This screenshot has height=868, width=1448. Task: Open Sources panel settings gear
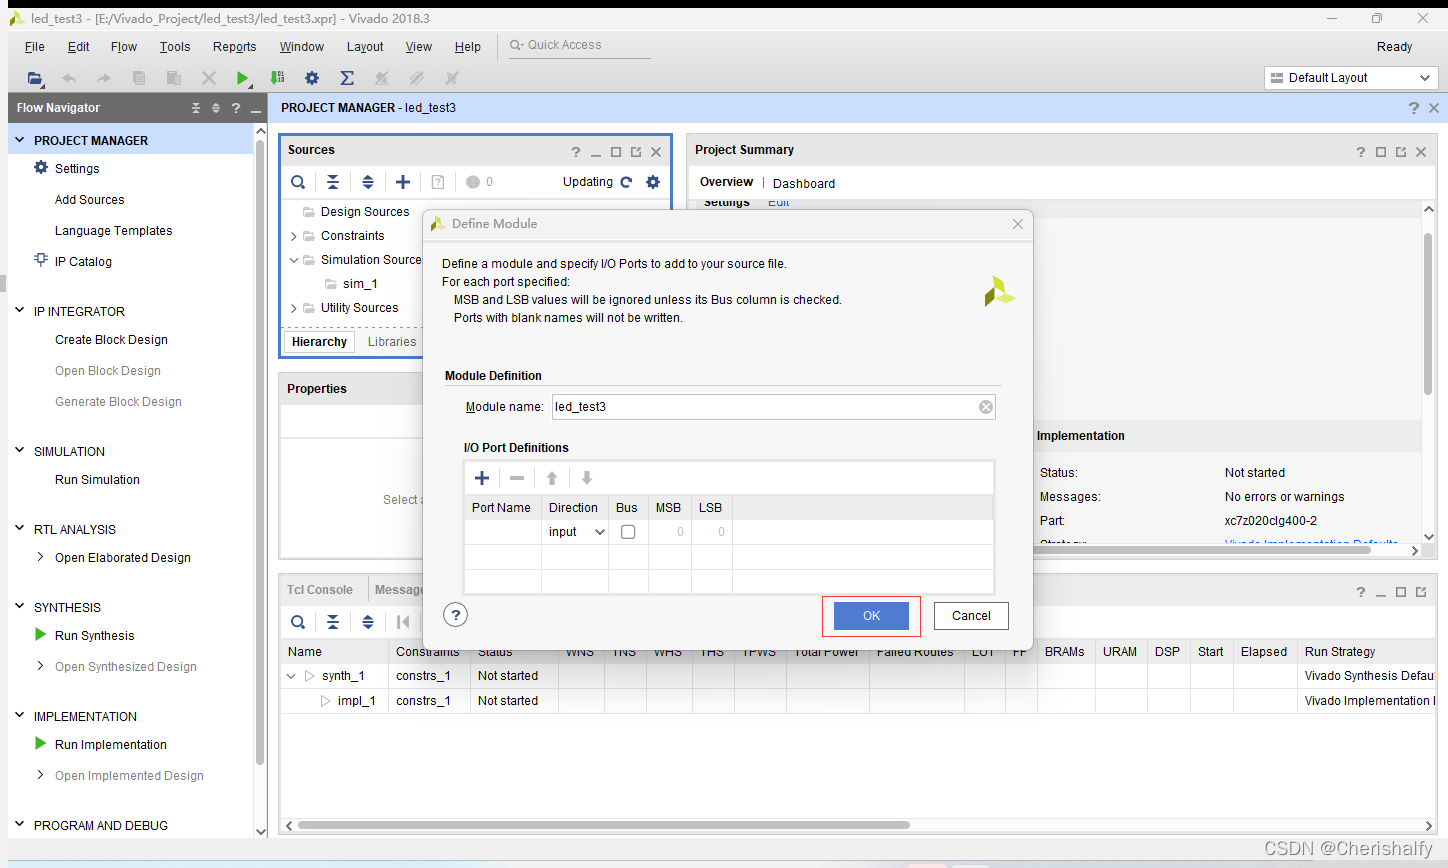tap(653, 182)
